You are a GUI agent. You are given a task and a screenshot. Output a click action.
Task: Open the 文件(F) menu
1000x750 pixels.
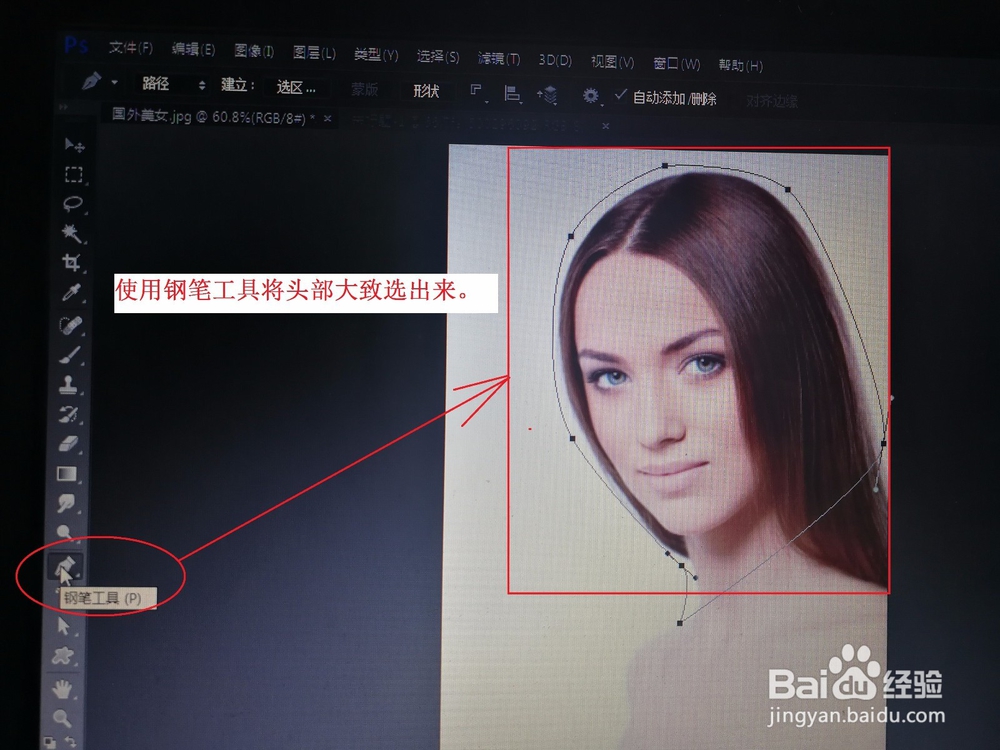coord(131,47)
